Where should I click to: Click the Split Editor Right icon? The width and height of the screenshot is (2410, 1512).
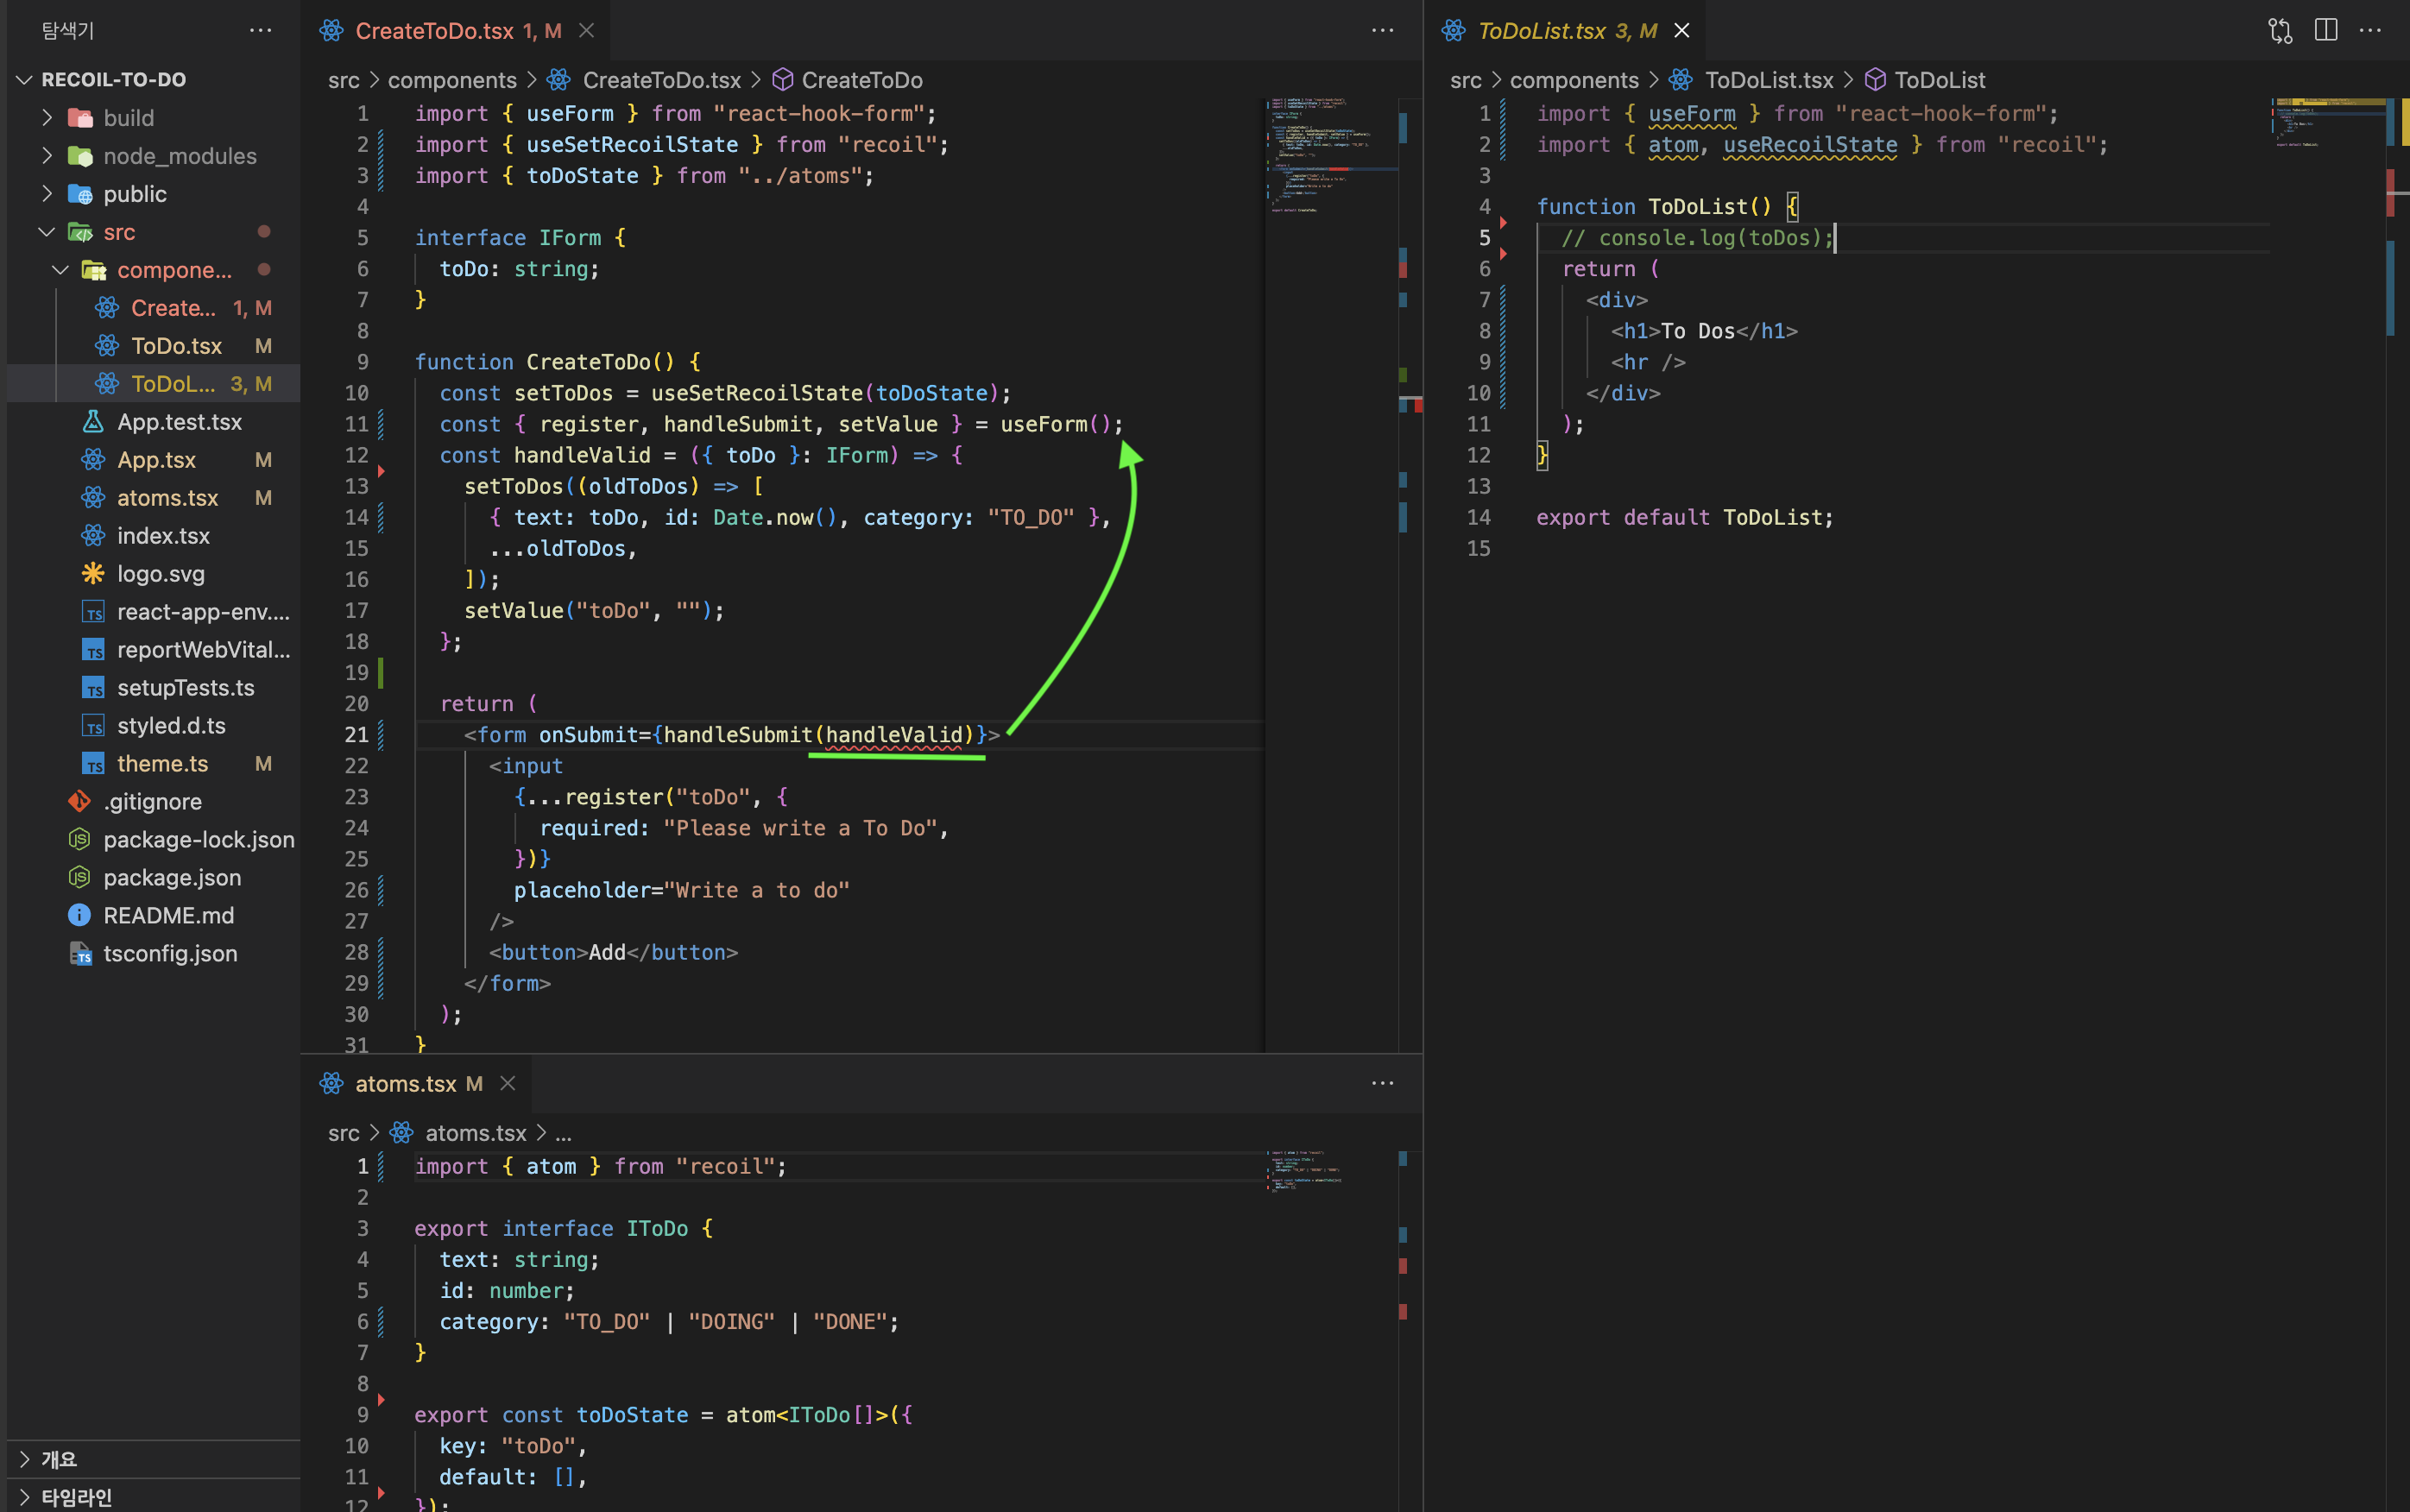coord(2326,31)
